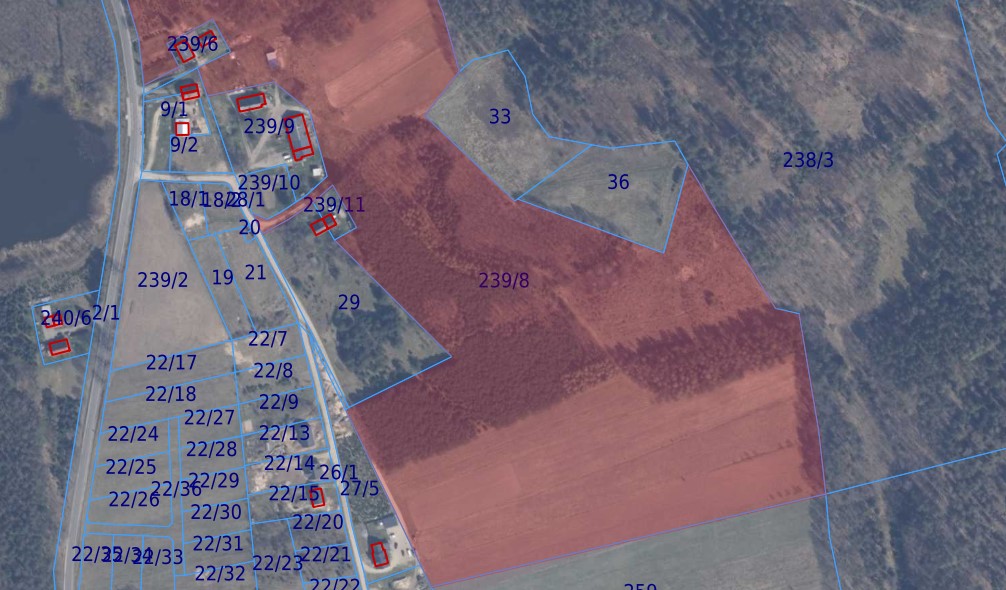Select lot 22/17

[x=171, y=363]
